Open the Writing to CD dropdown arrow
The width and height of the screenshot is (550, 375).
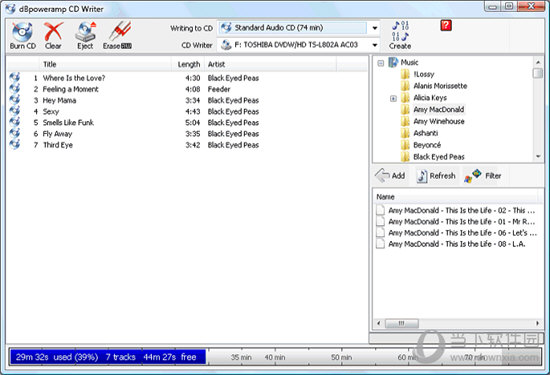(375, 28)
